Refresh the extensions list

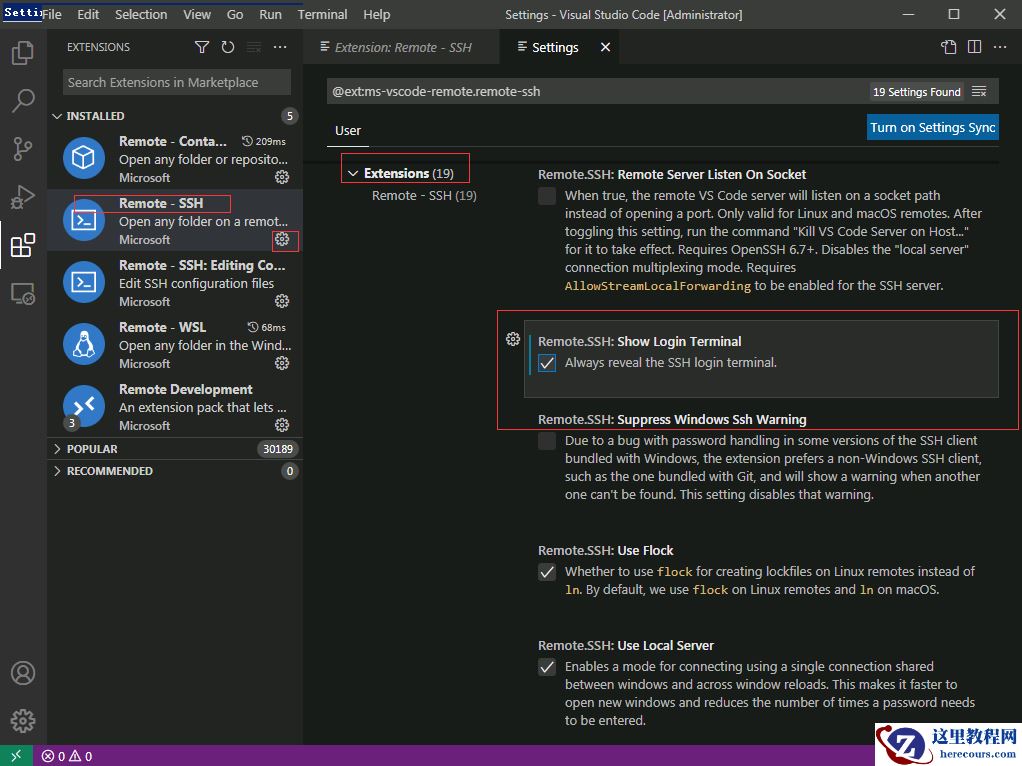point(228,47)
